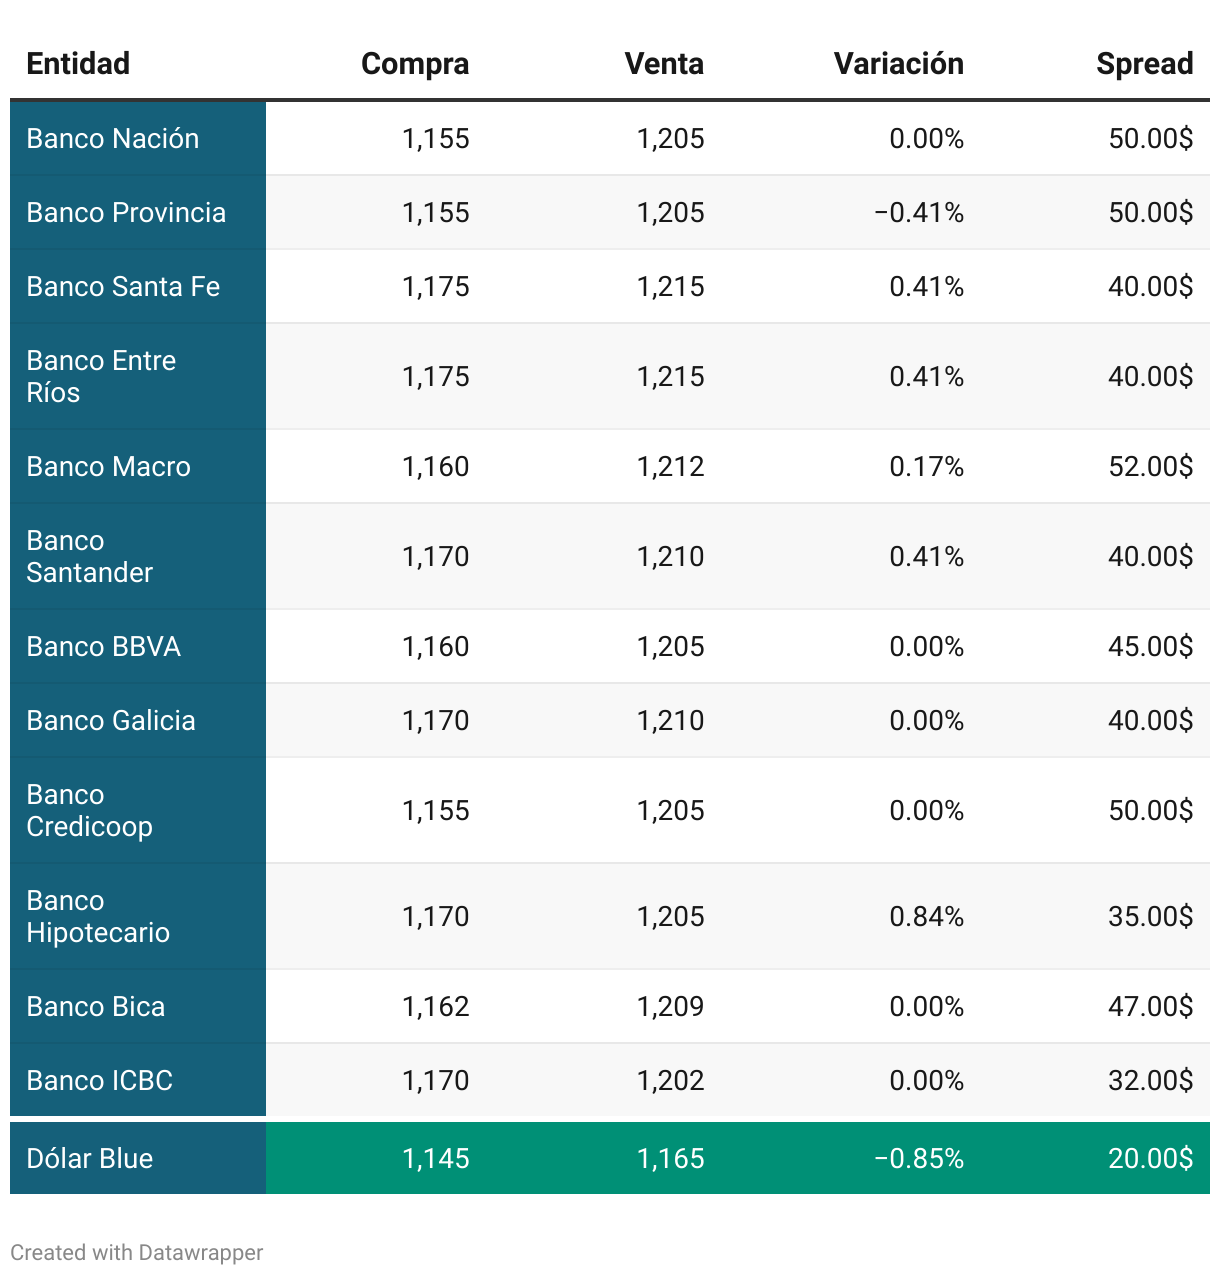Select the Banco ICBC row label

click(x=99, y=1081)
